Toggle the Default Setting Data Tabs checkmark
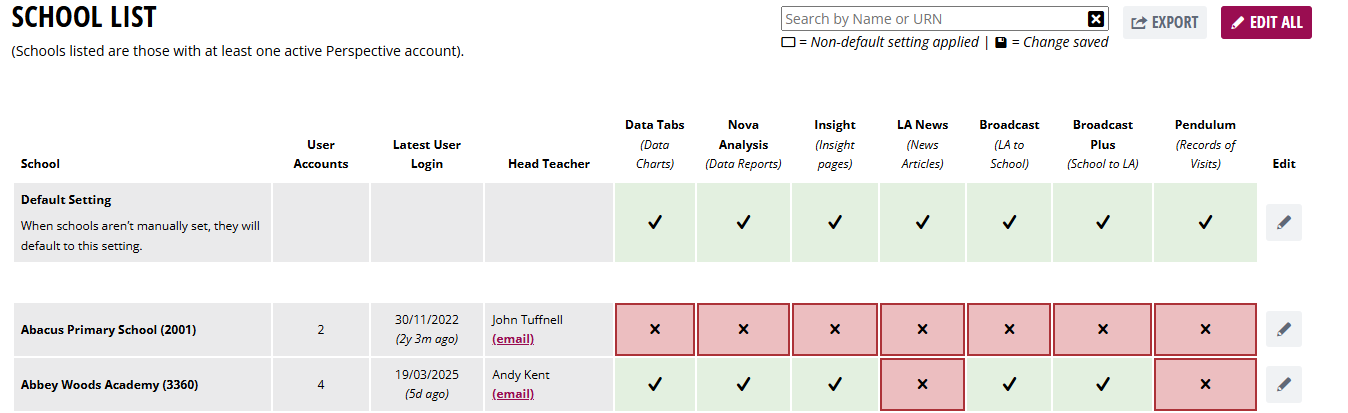Image resolution: width=1348 pixels, height=413 pixels. [x=655, y=223]
